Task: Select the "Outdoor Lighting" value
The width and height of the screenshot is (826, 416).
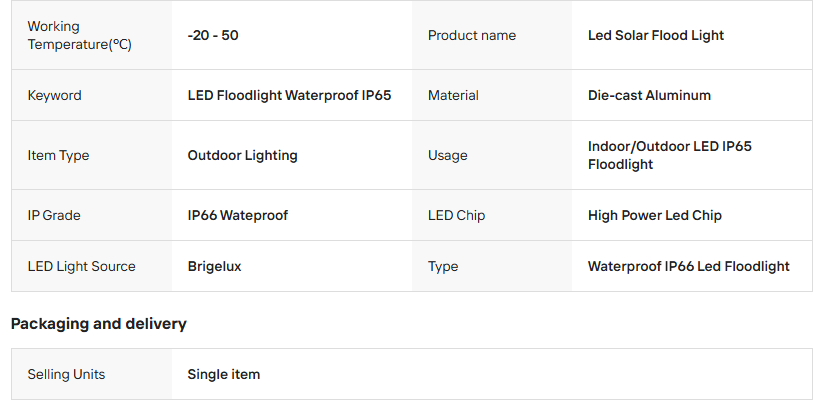Action: [243, 156]
